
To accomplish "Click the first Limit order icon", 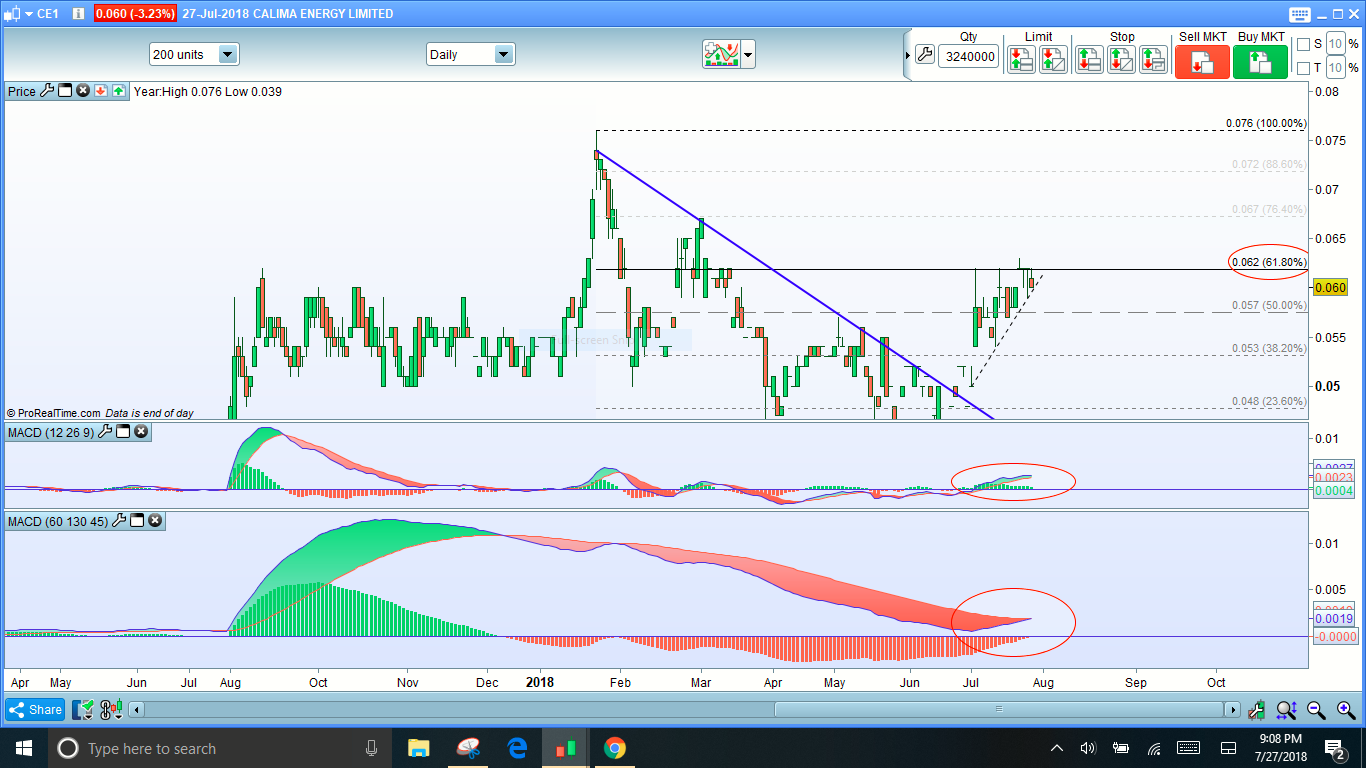I will (x=1021, y=60).
